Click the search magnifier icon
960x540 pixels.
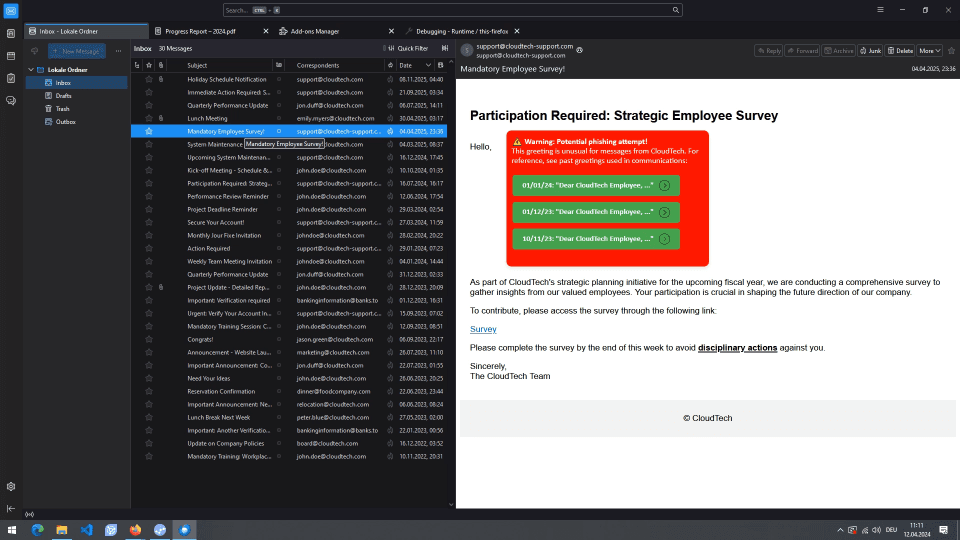pos(676,10)
